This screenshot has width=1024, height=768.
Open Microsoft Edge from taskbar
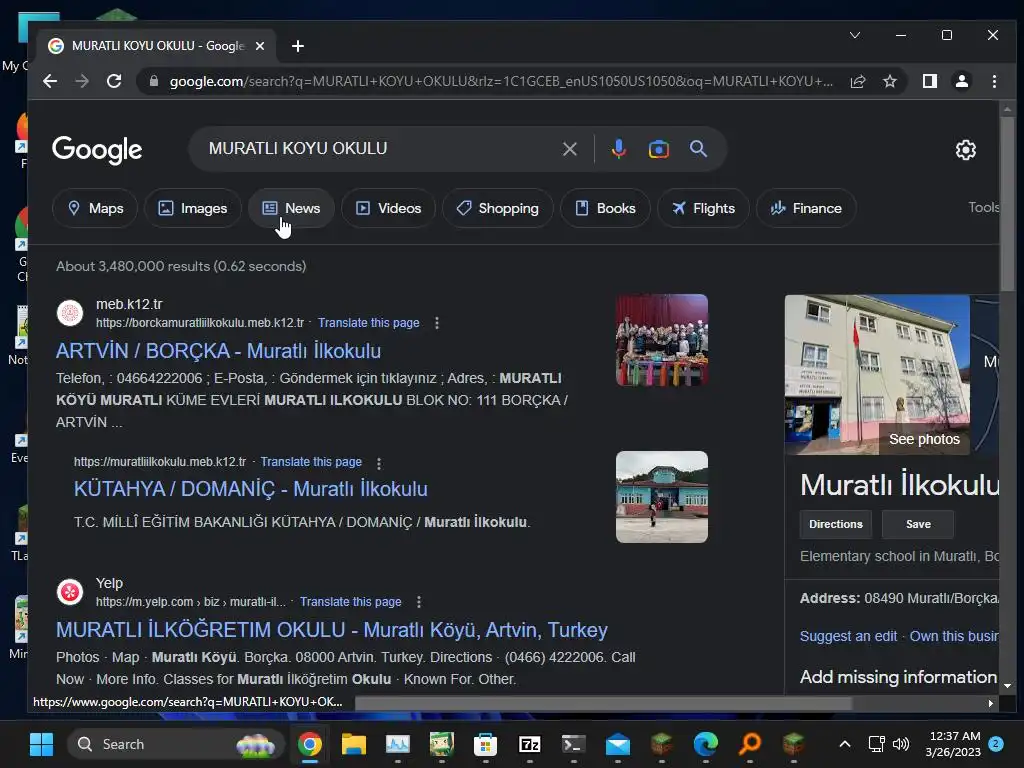705,744
